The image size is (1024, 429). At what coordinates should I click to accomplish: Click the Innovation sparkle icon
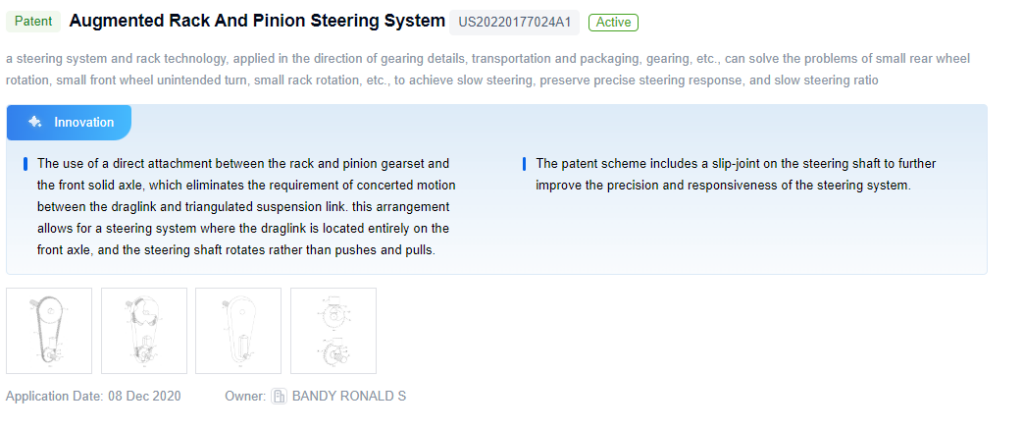click(x=35, y=122)
